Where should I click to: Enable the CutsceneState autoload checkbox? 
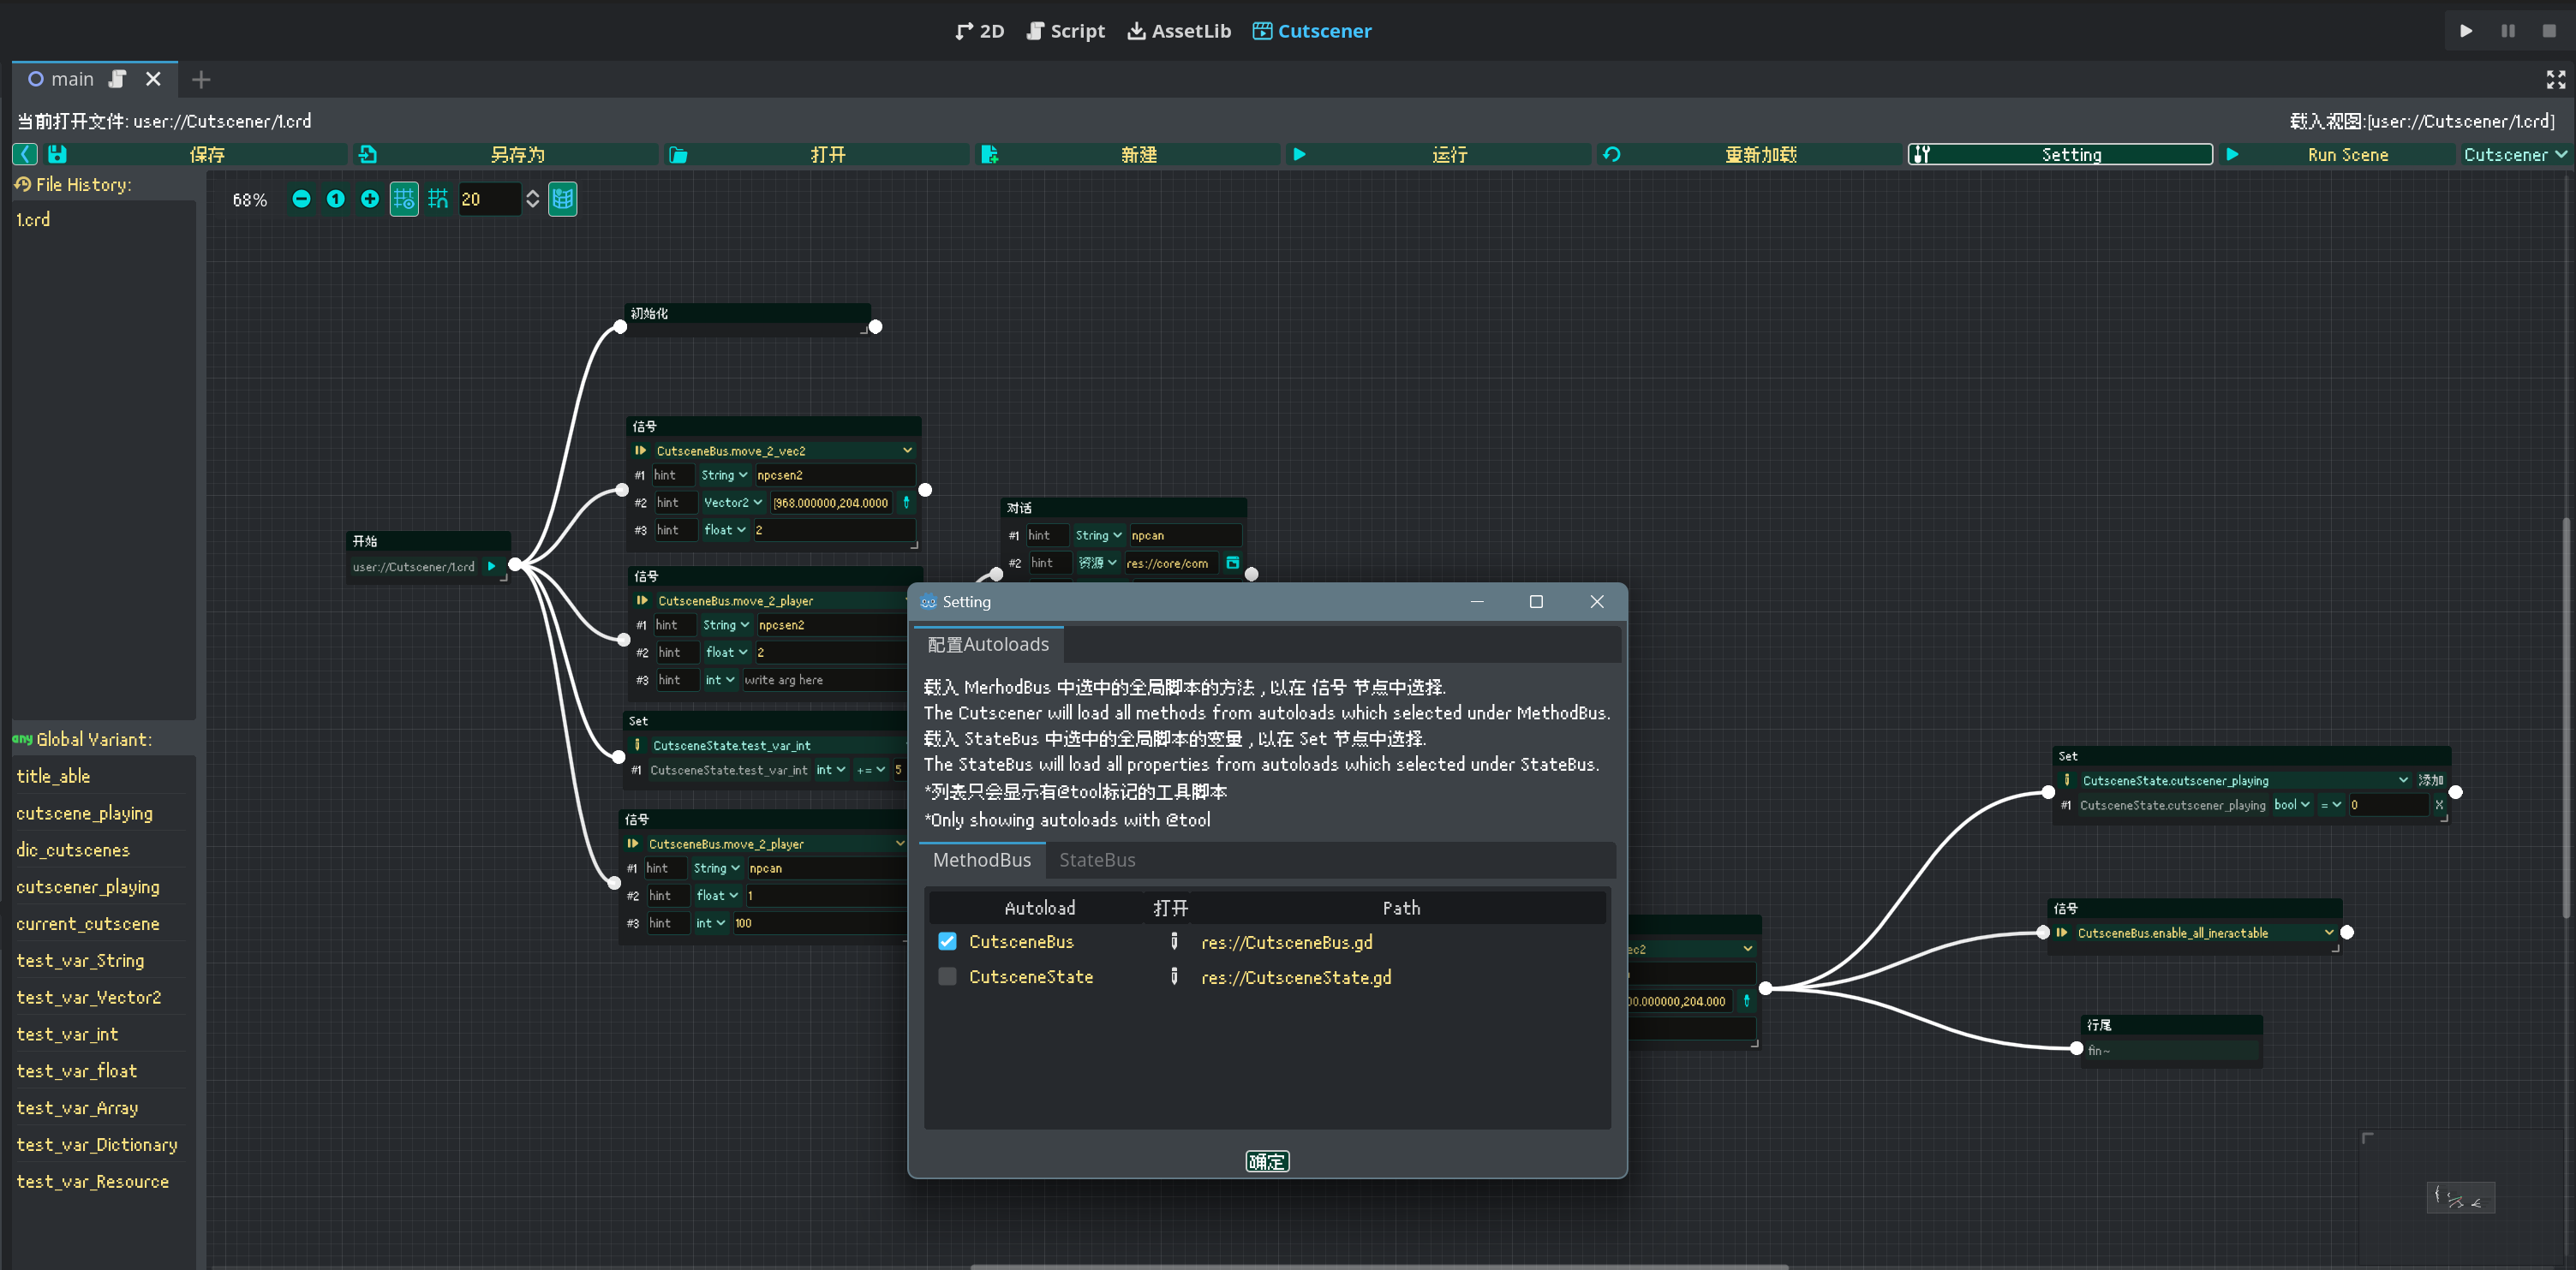(x=947, y=976)
